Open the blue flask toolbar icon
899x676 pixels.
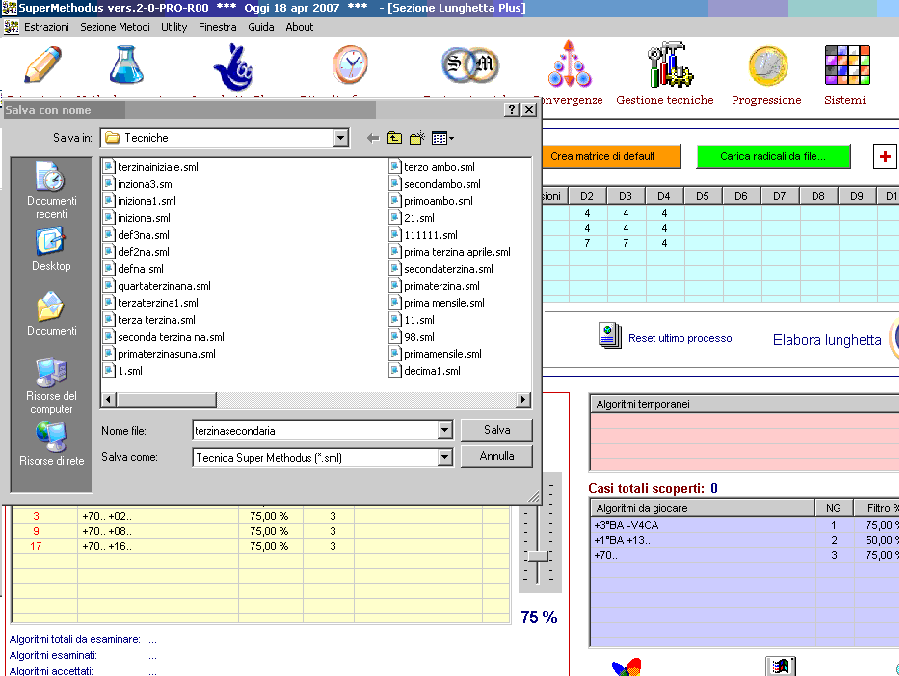[x=126, y=64]
